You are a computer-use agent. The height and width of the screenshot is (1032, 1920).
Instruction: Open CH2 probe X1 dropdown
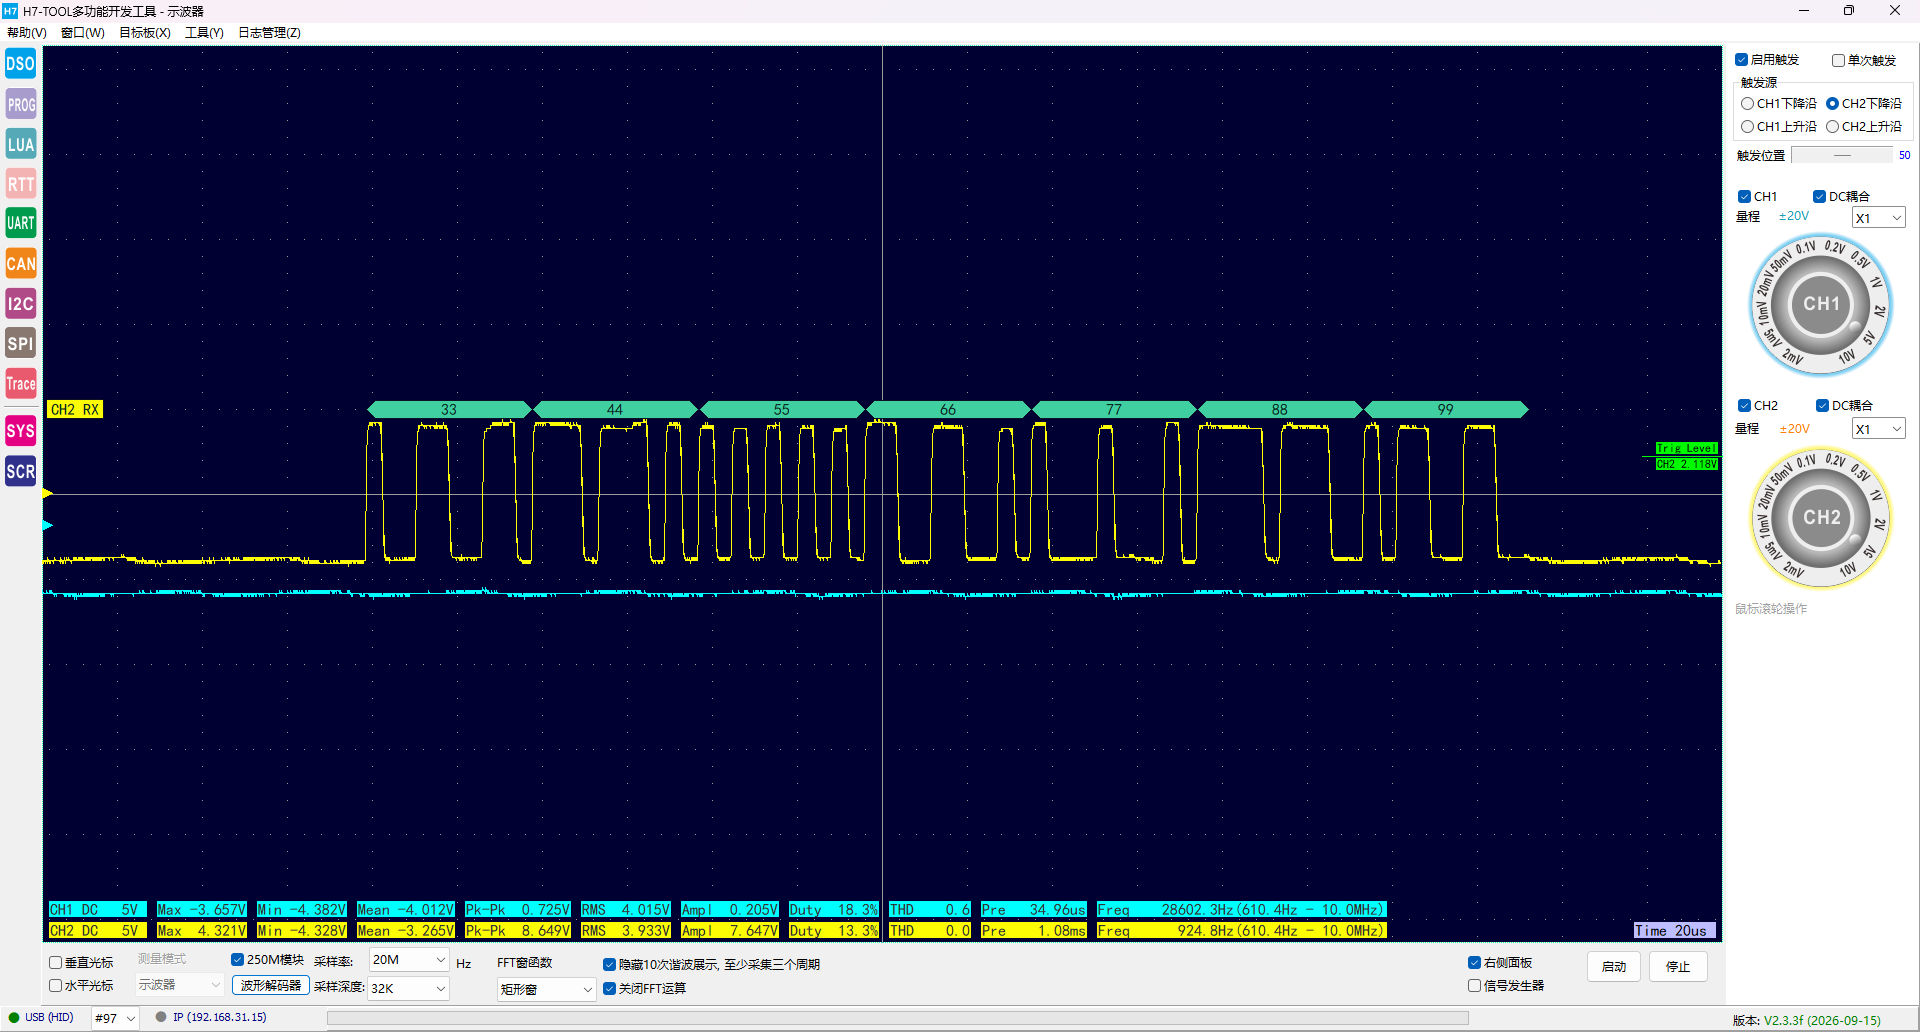click(x=1878, y=429)
